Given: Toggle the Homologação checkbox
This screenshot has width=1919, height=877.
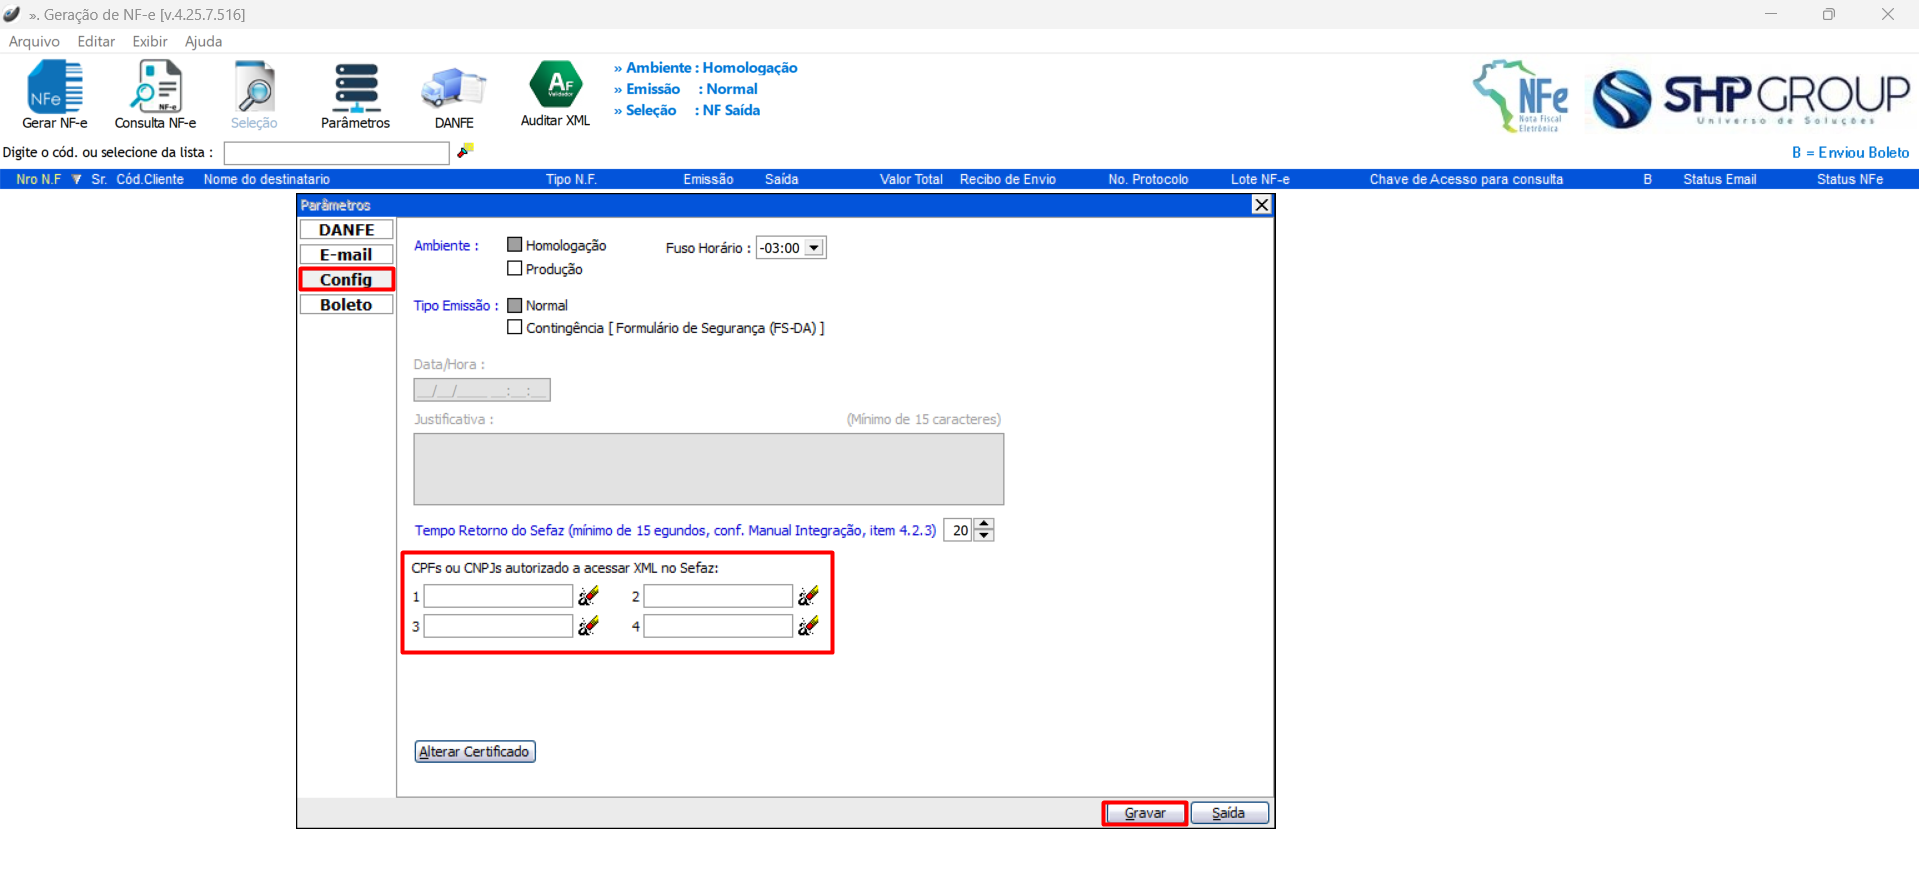Looking at the screenshot, I should click(x=515, y=245).
